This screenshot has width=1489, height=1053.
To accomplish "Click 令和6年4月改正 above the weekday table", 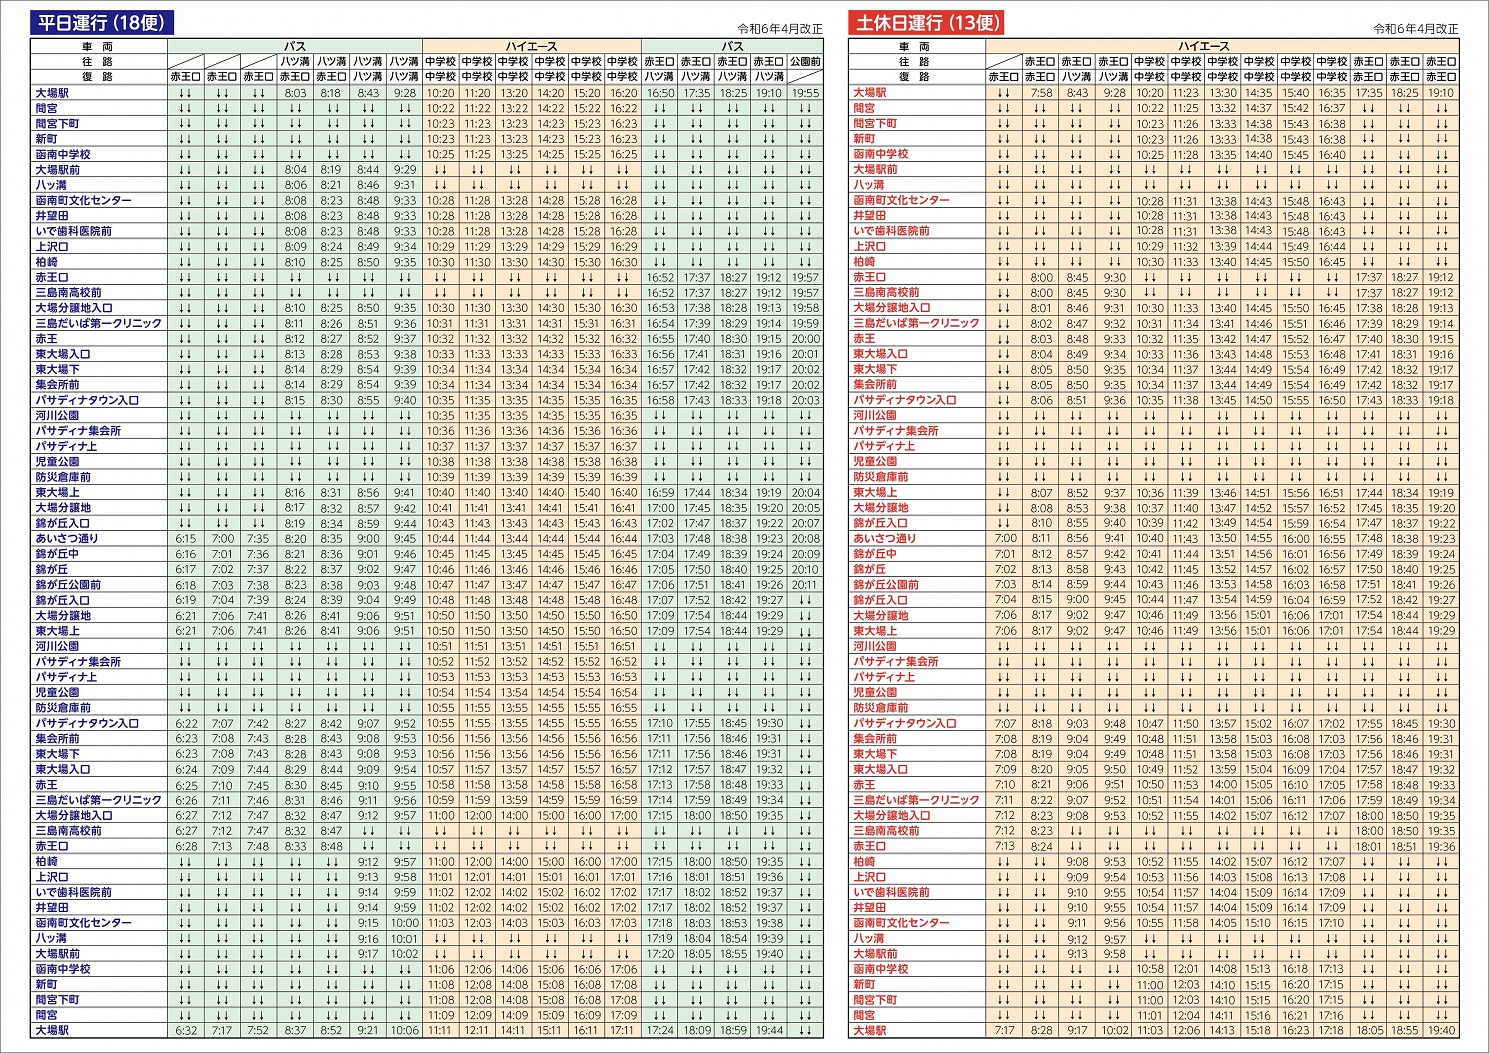I will 780,29.
